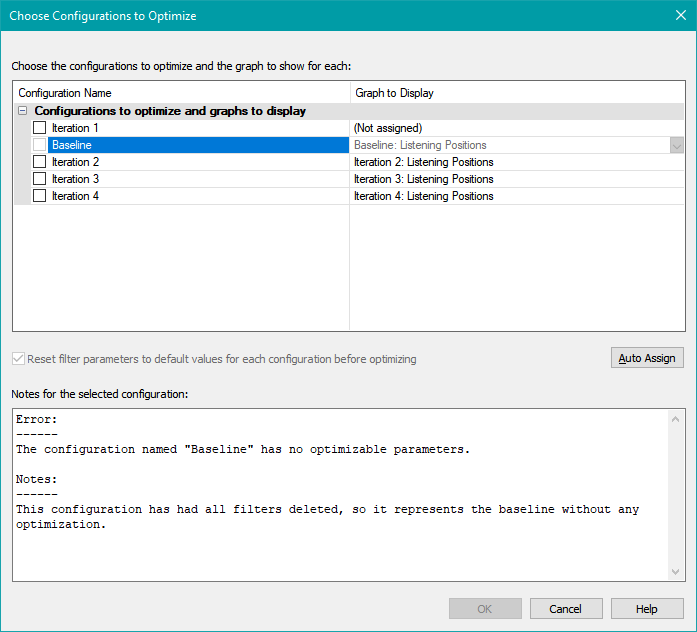The width and height of the screenshot is (697, 632).
Task: Toggle the Reset filter parameters checkbox
Action: pyautogui.click(x=18, y=359)
